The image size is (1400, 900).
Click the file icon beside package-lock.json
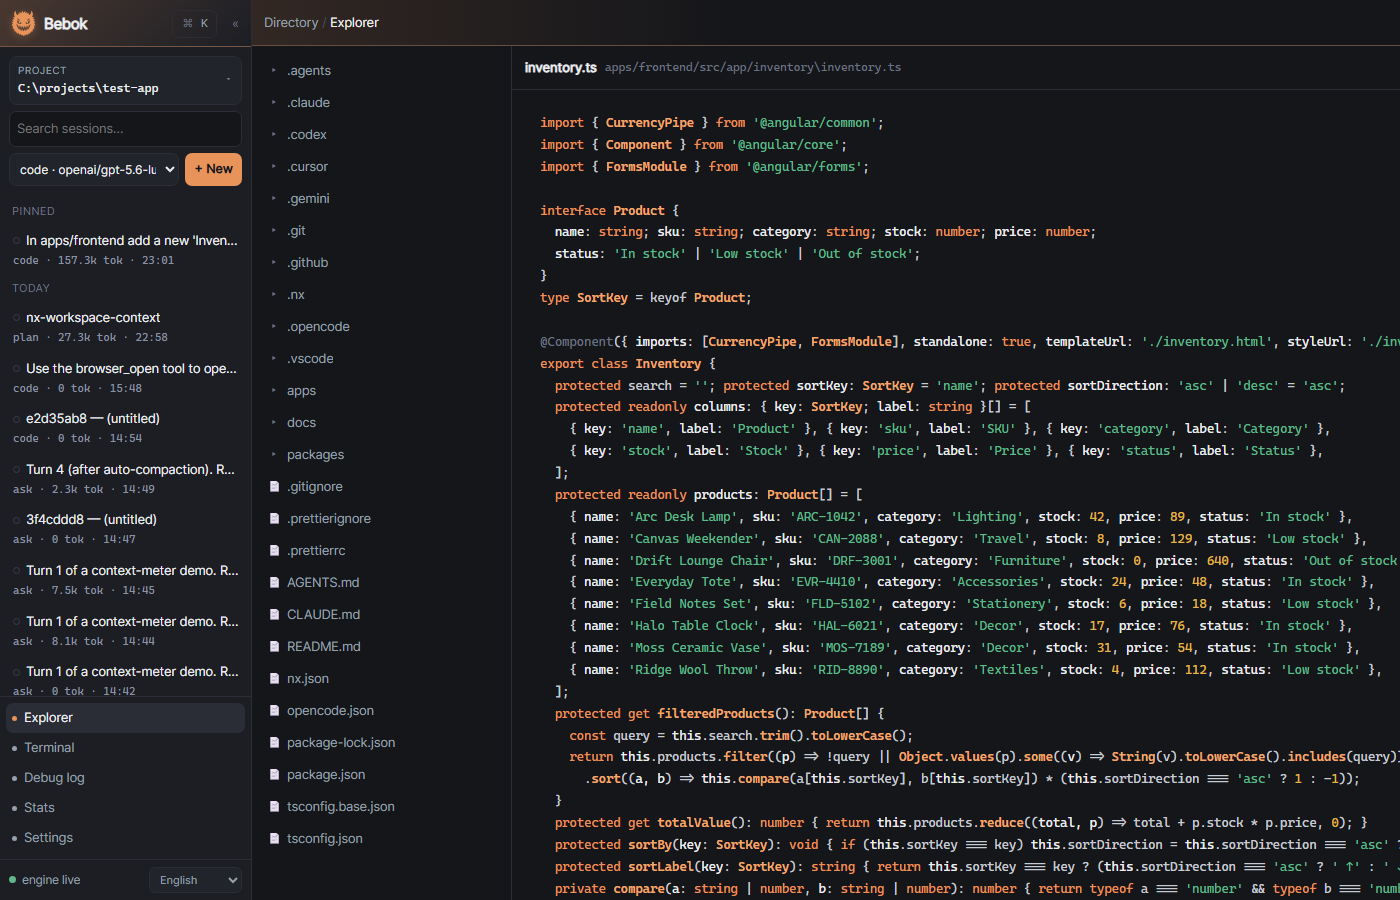[274, 743]
